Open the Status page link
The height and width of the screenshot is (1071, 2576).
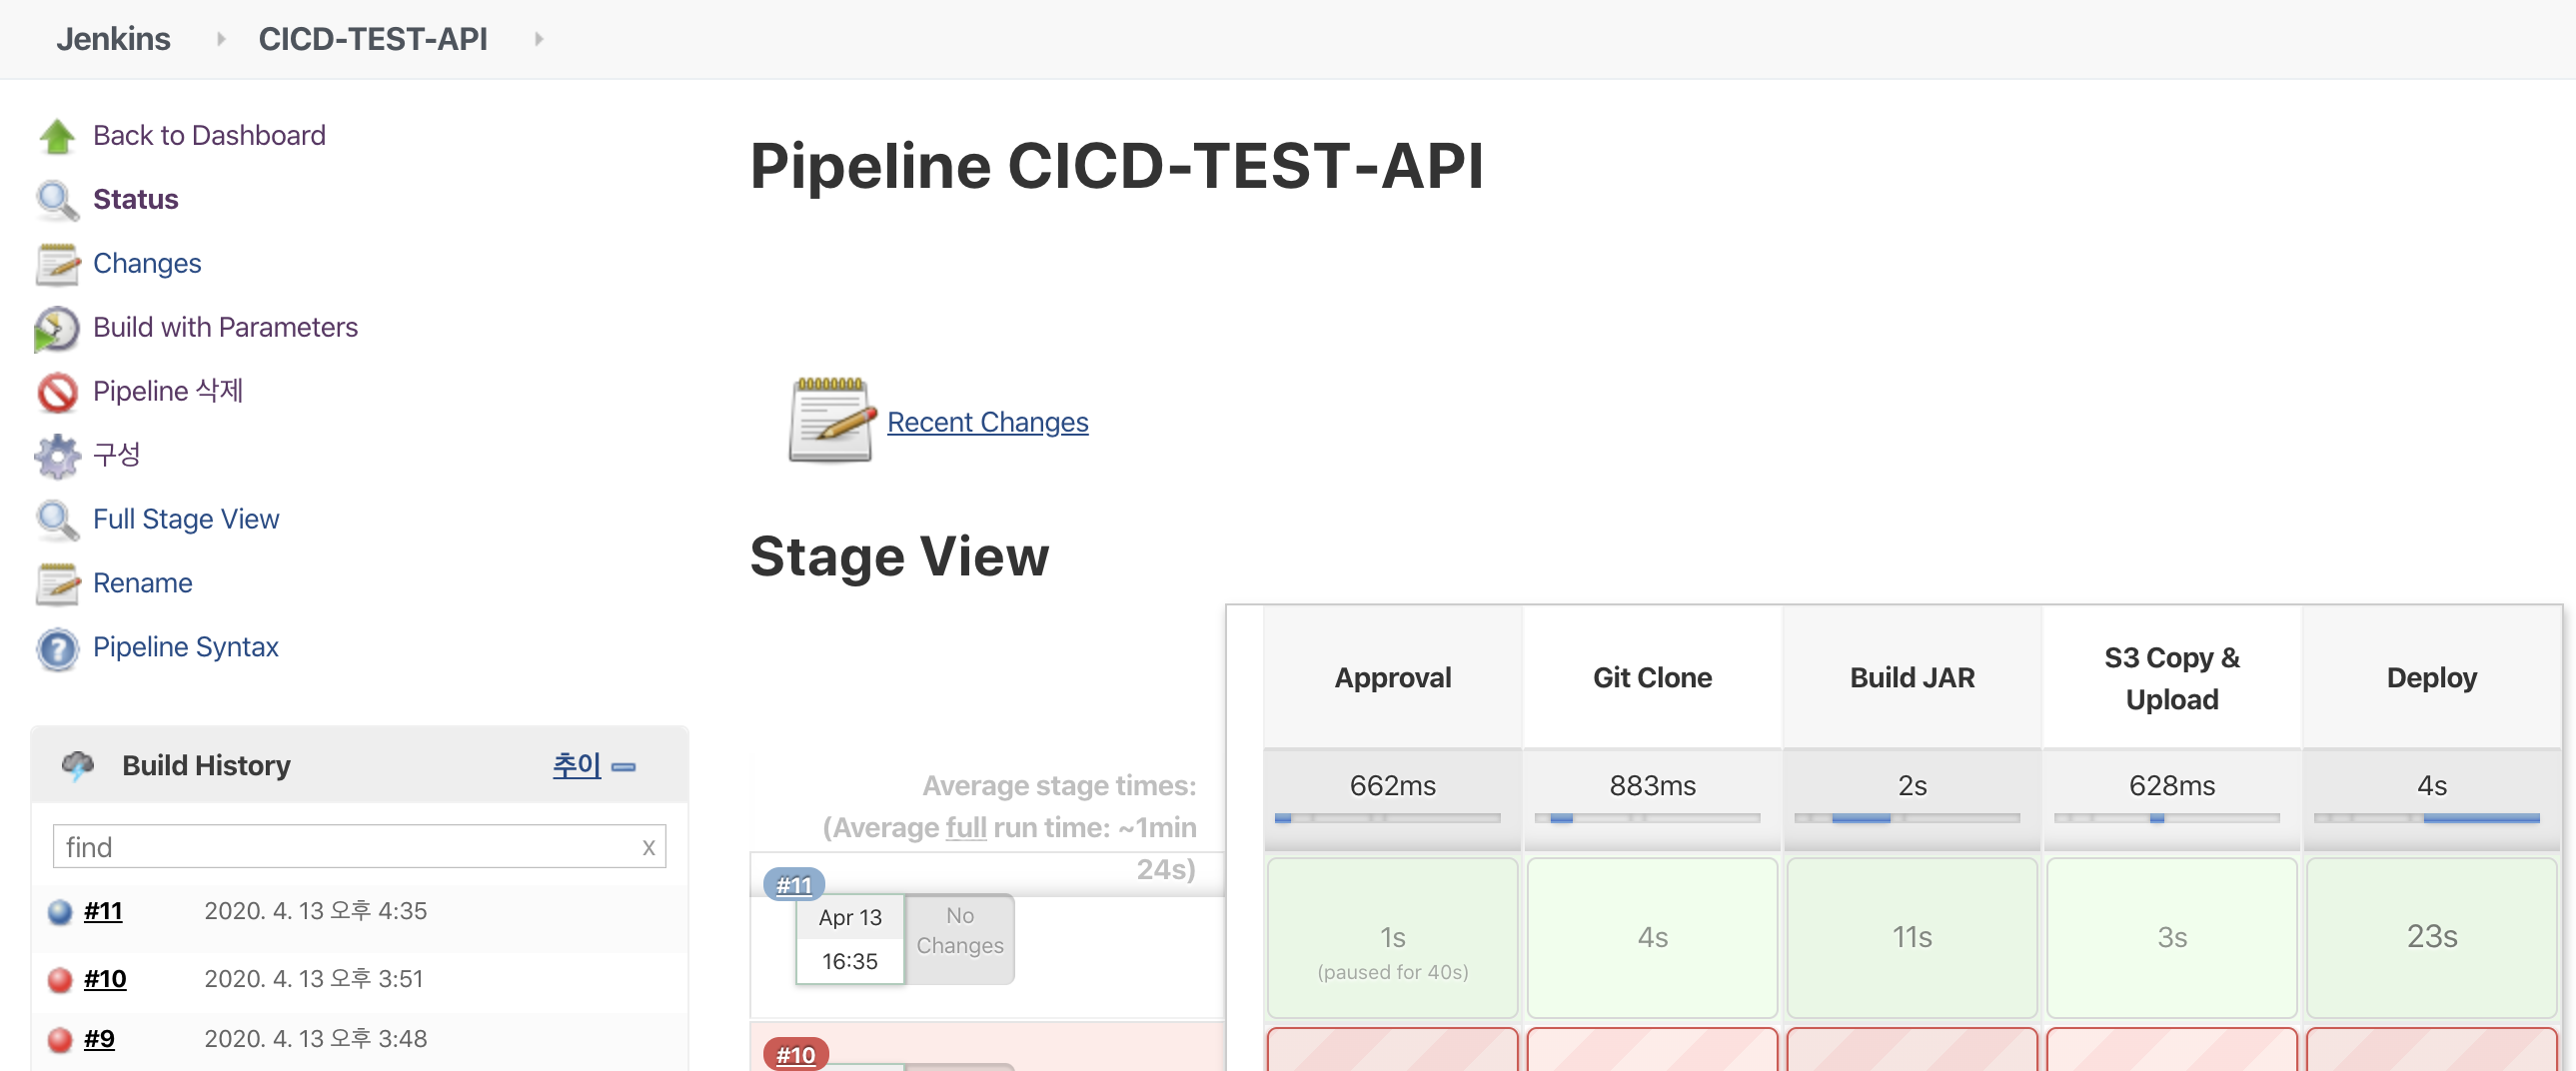pyautogui.click(x=136, y=199)
